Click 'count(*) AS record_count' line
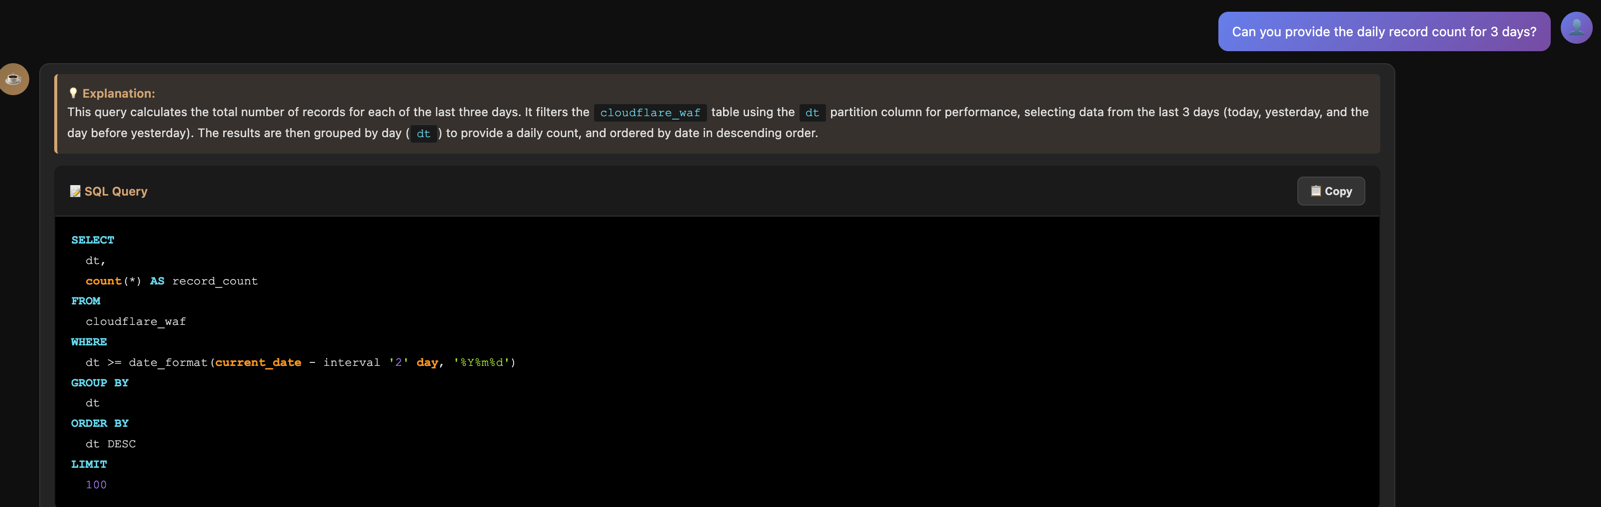The image size is (1601, 507). click(x=171, y=281)
